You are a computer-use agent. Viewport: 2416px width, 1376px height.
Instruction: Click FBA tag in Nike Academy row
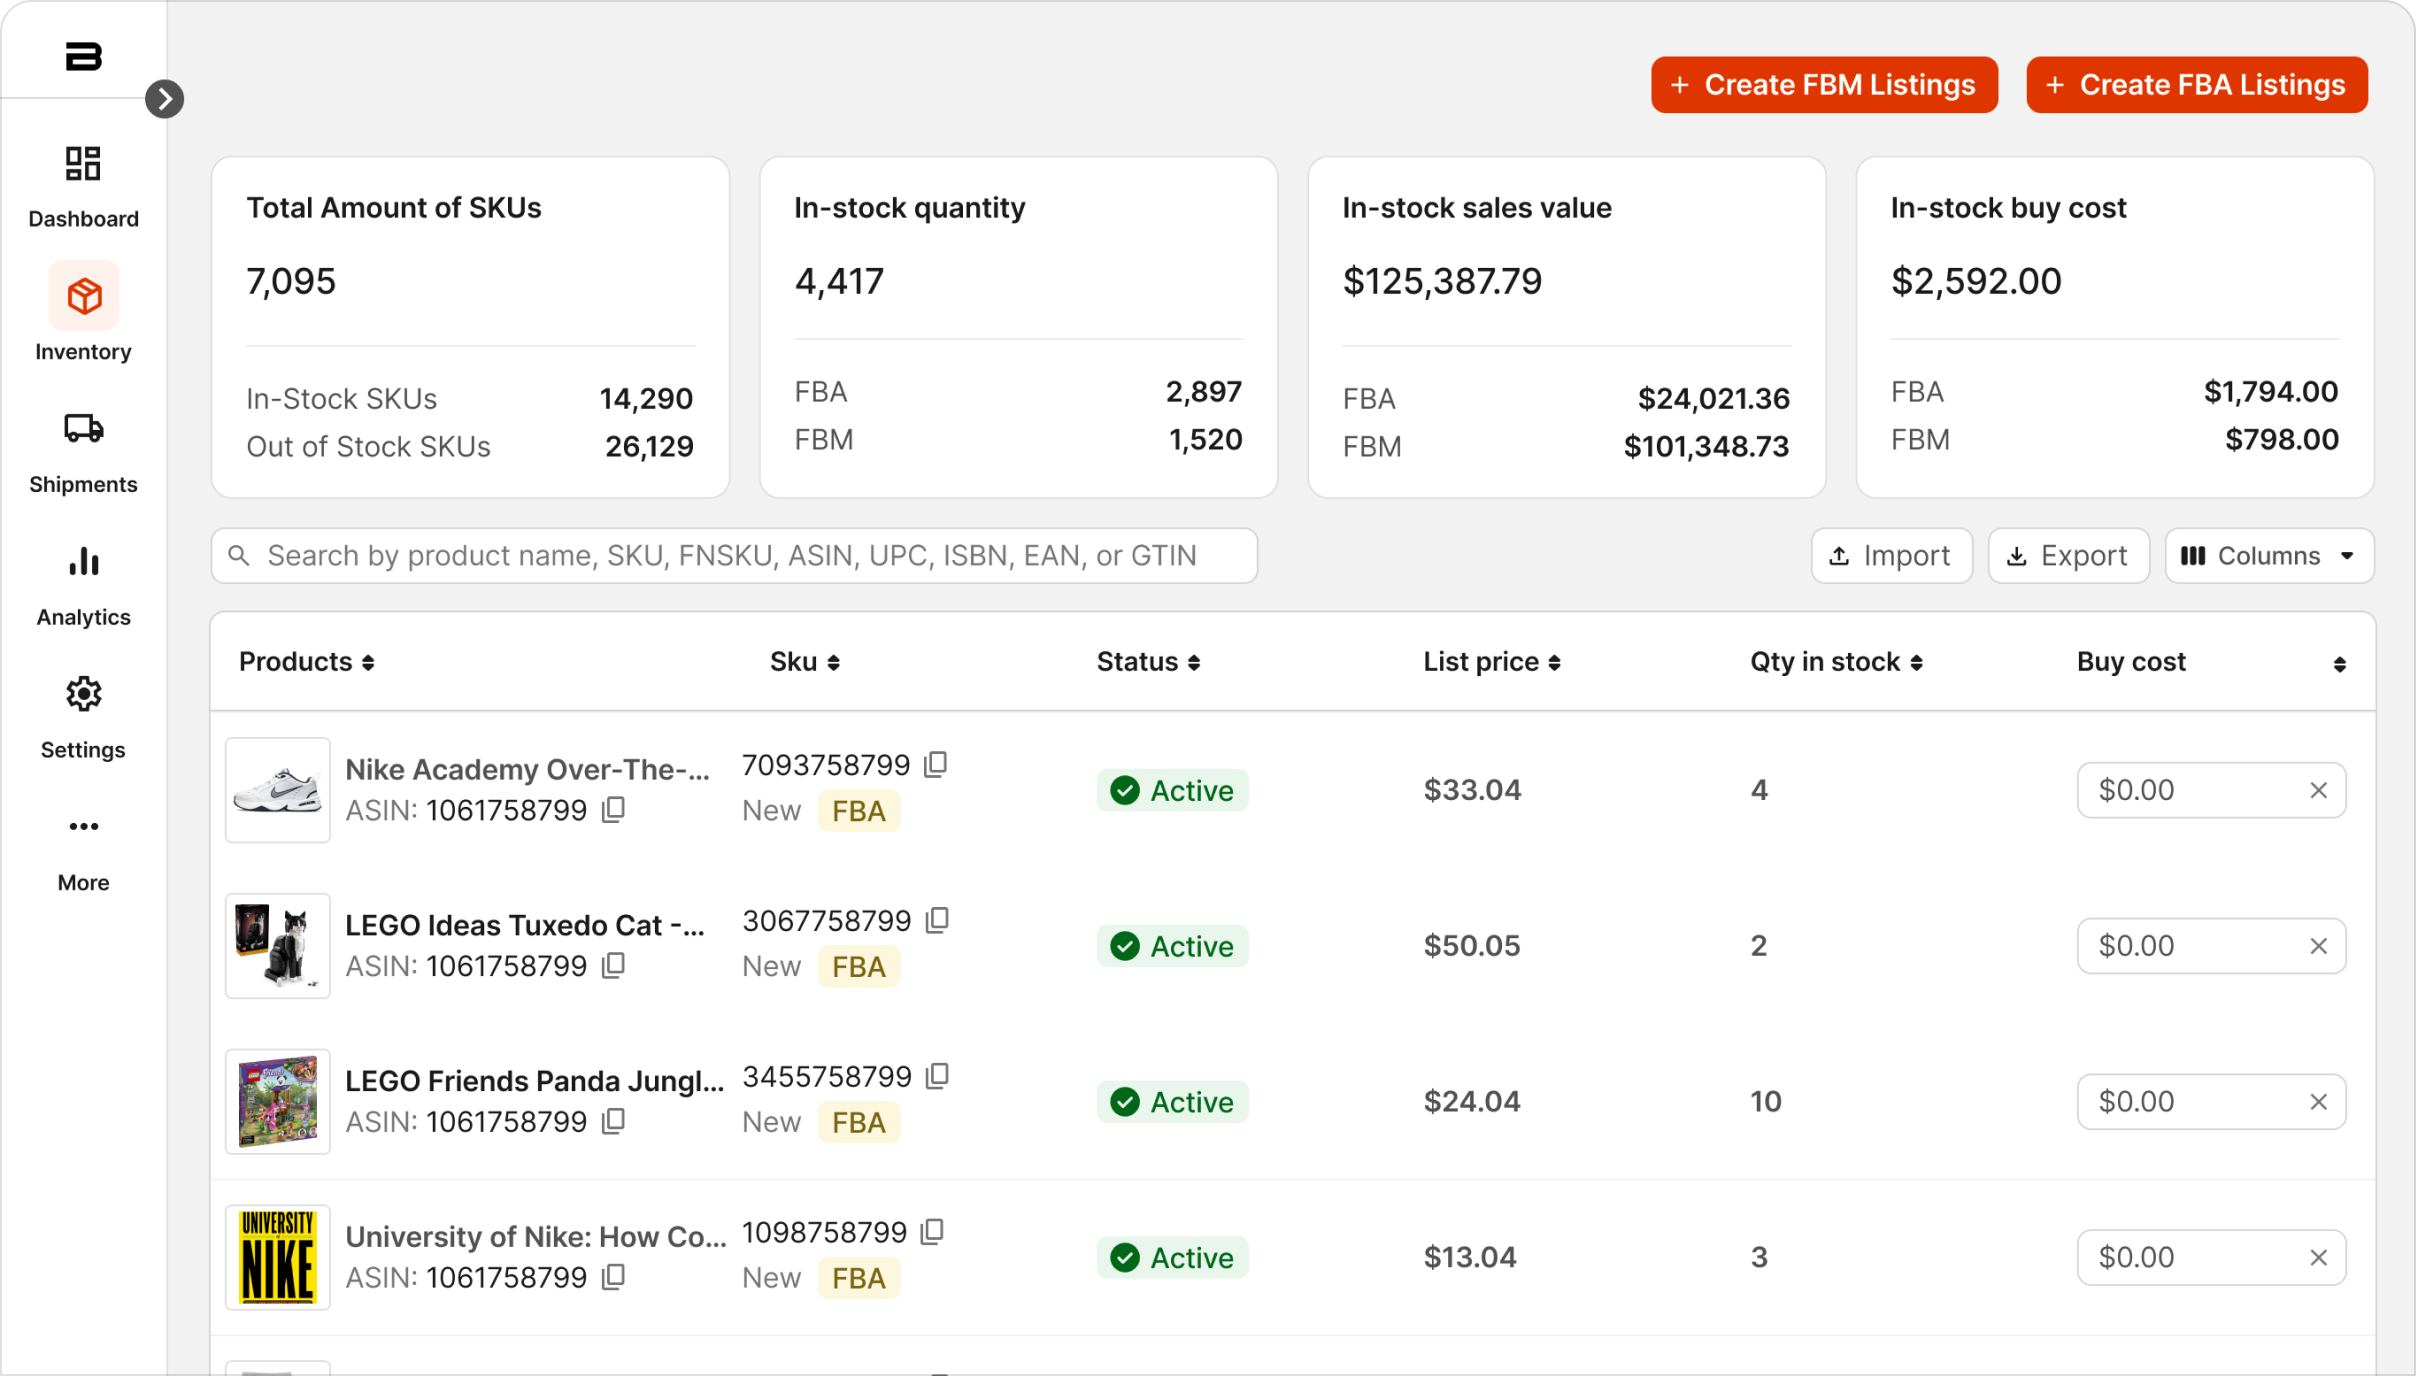point(859,811)
